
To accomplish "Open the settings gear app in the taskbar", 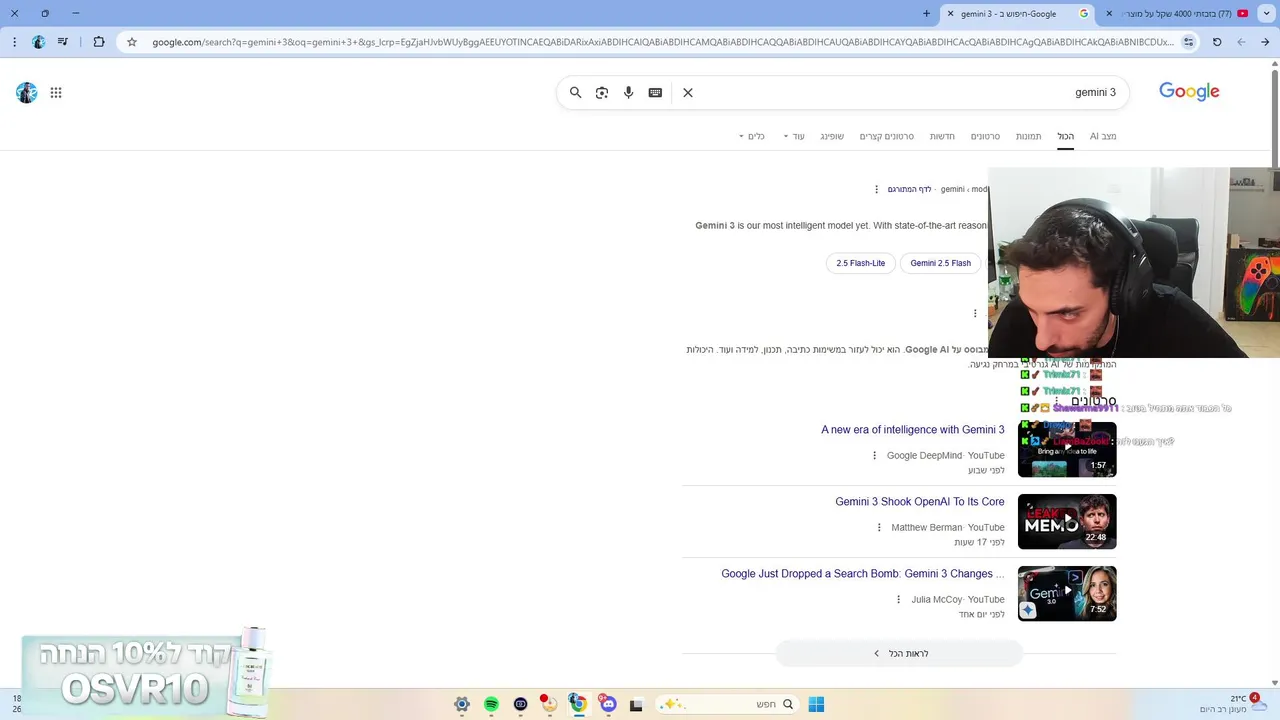I will tap(462, 704).
